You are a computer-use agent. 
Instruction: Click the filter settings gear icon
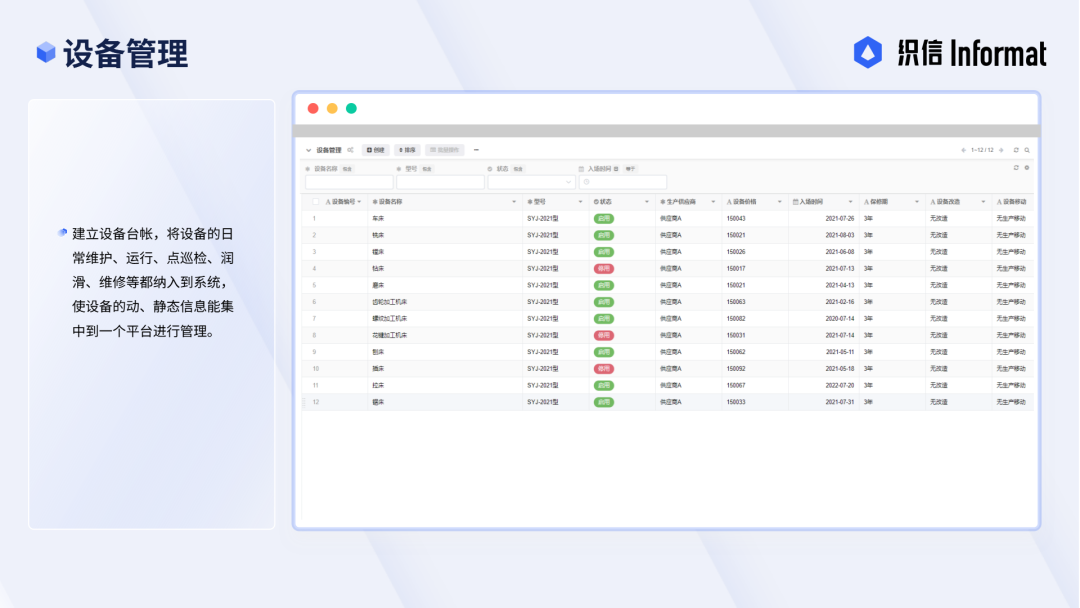pyautogui.click(x=1026, y=168)
